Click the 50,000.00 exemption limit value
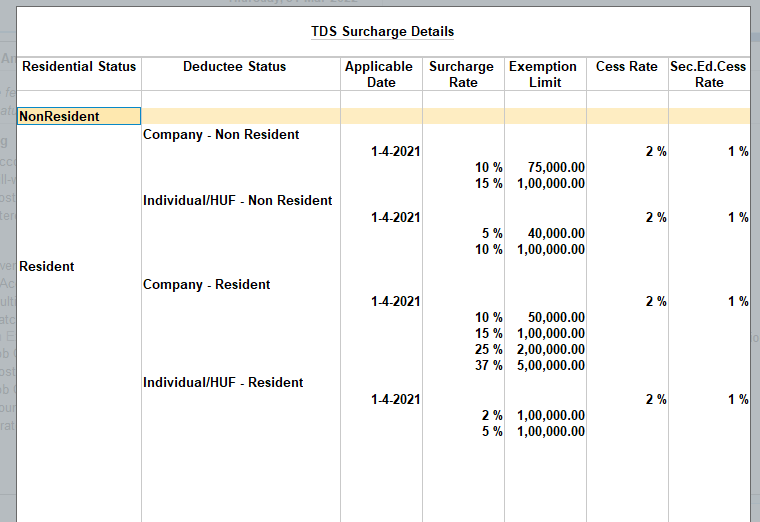The height and width of the screenshot is (522, 760). [556, 317]
